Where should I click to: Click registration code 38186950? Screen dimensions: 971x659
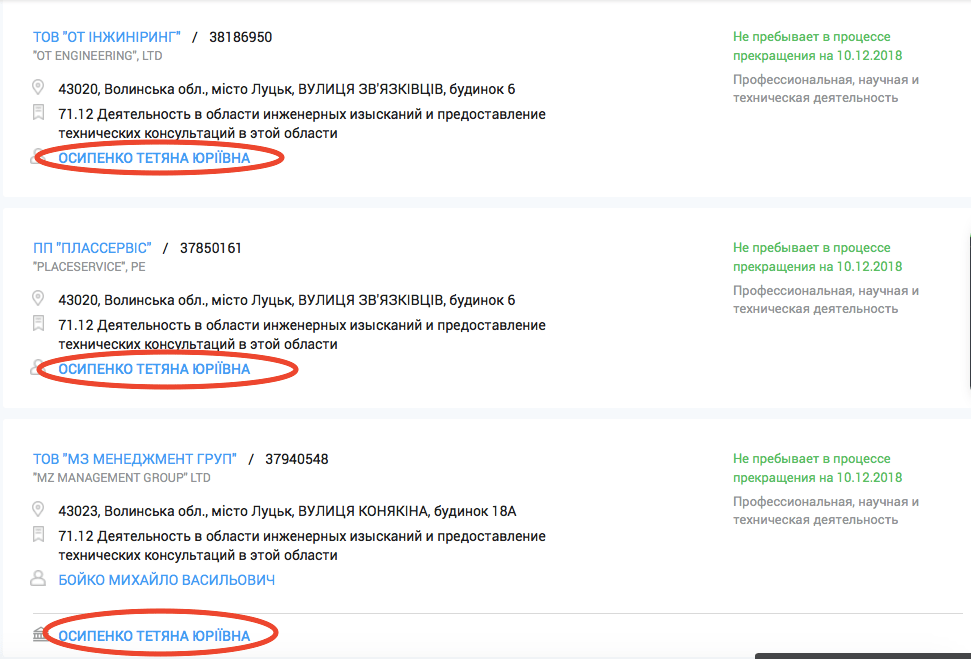point(240,37)
